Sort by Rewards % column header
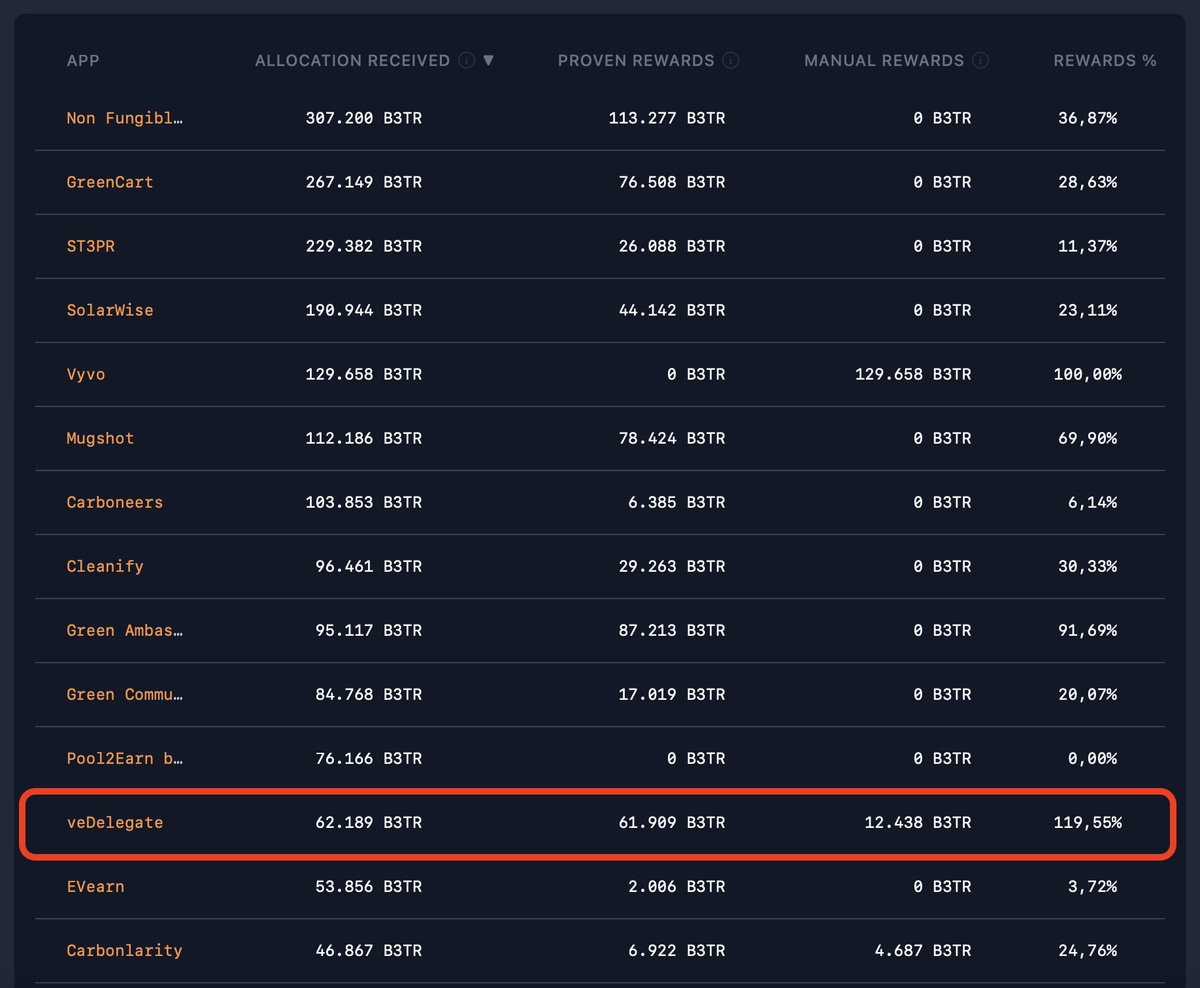 (1105, 60)
